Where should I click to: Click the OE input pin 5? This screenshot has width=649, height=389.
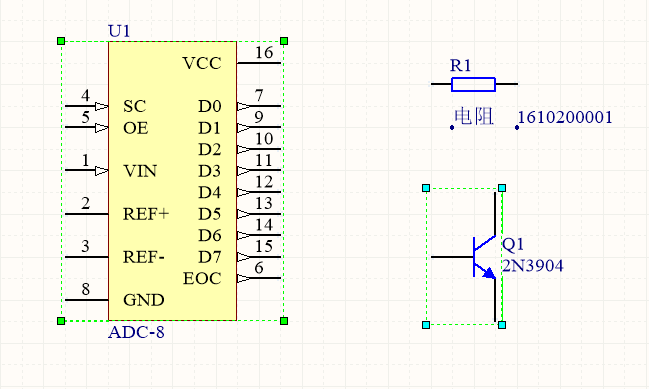(86, 127)
